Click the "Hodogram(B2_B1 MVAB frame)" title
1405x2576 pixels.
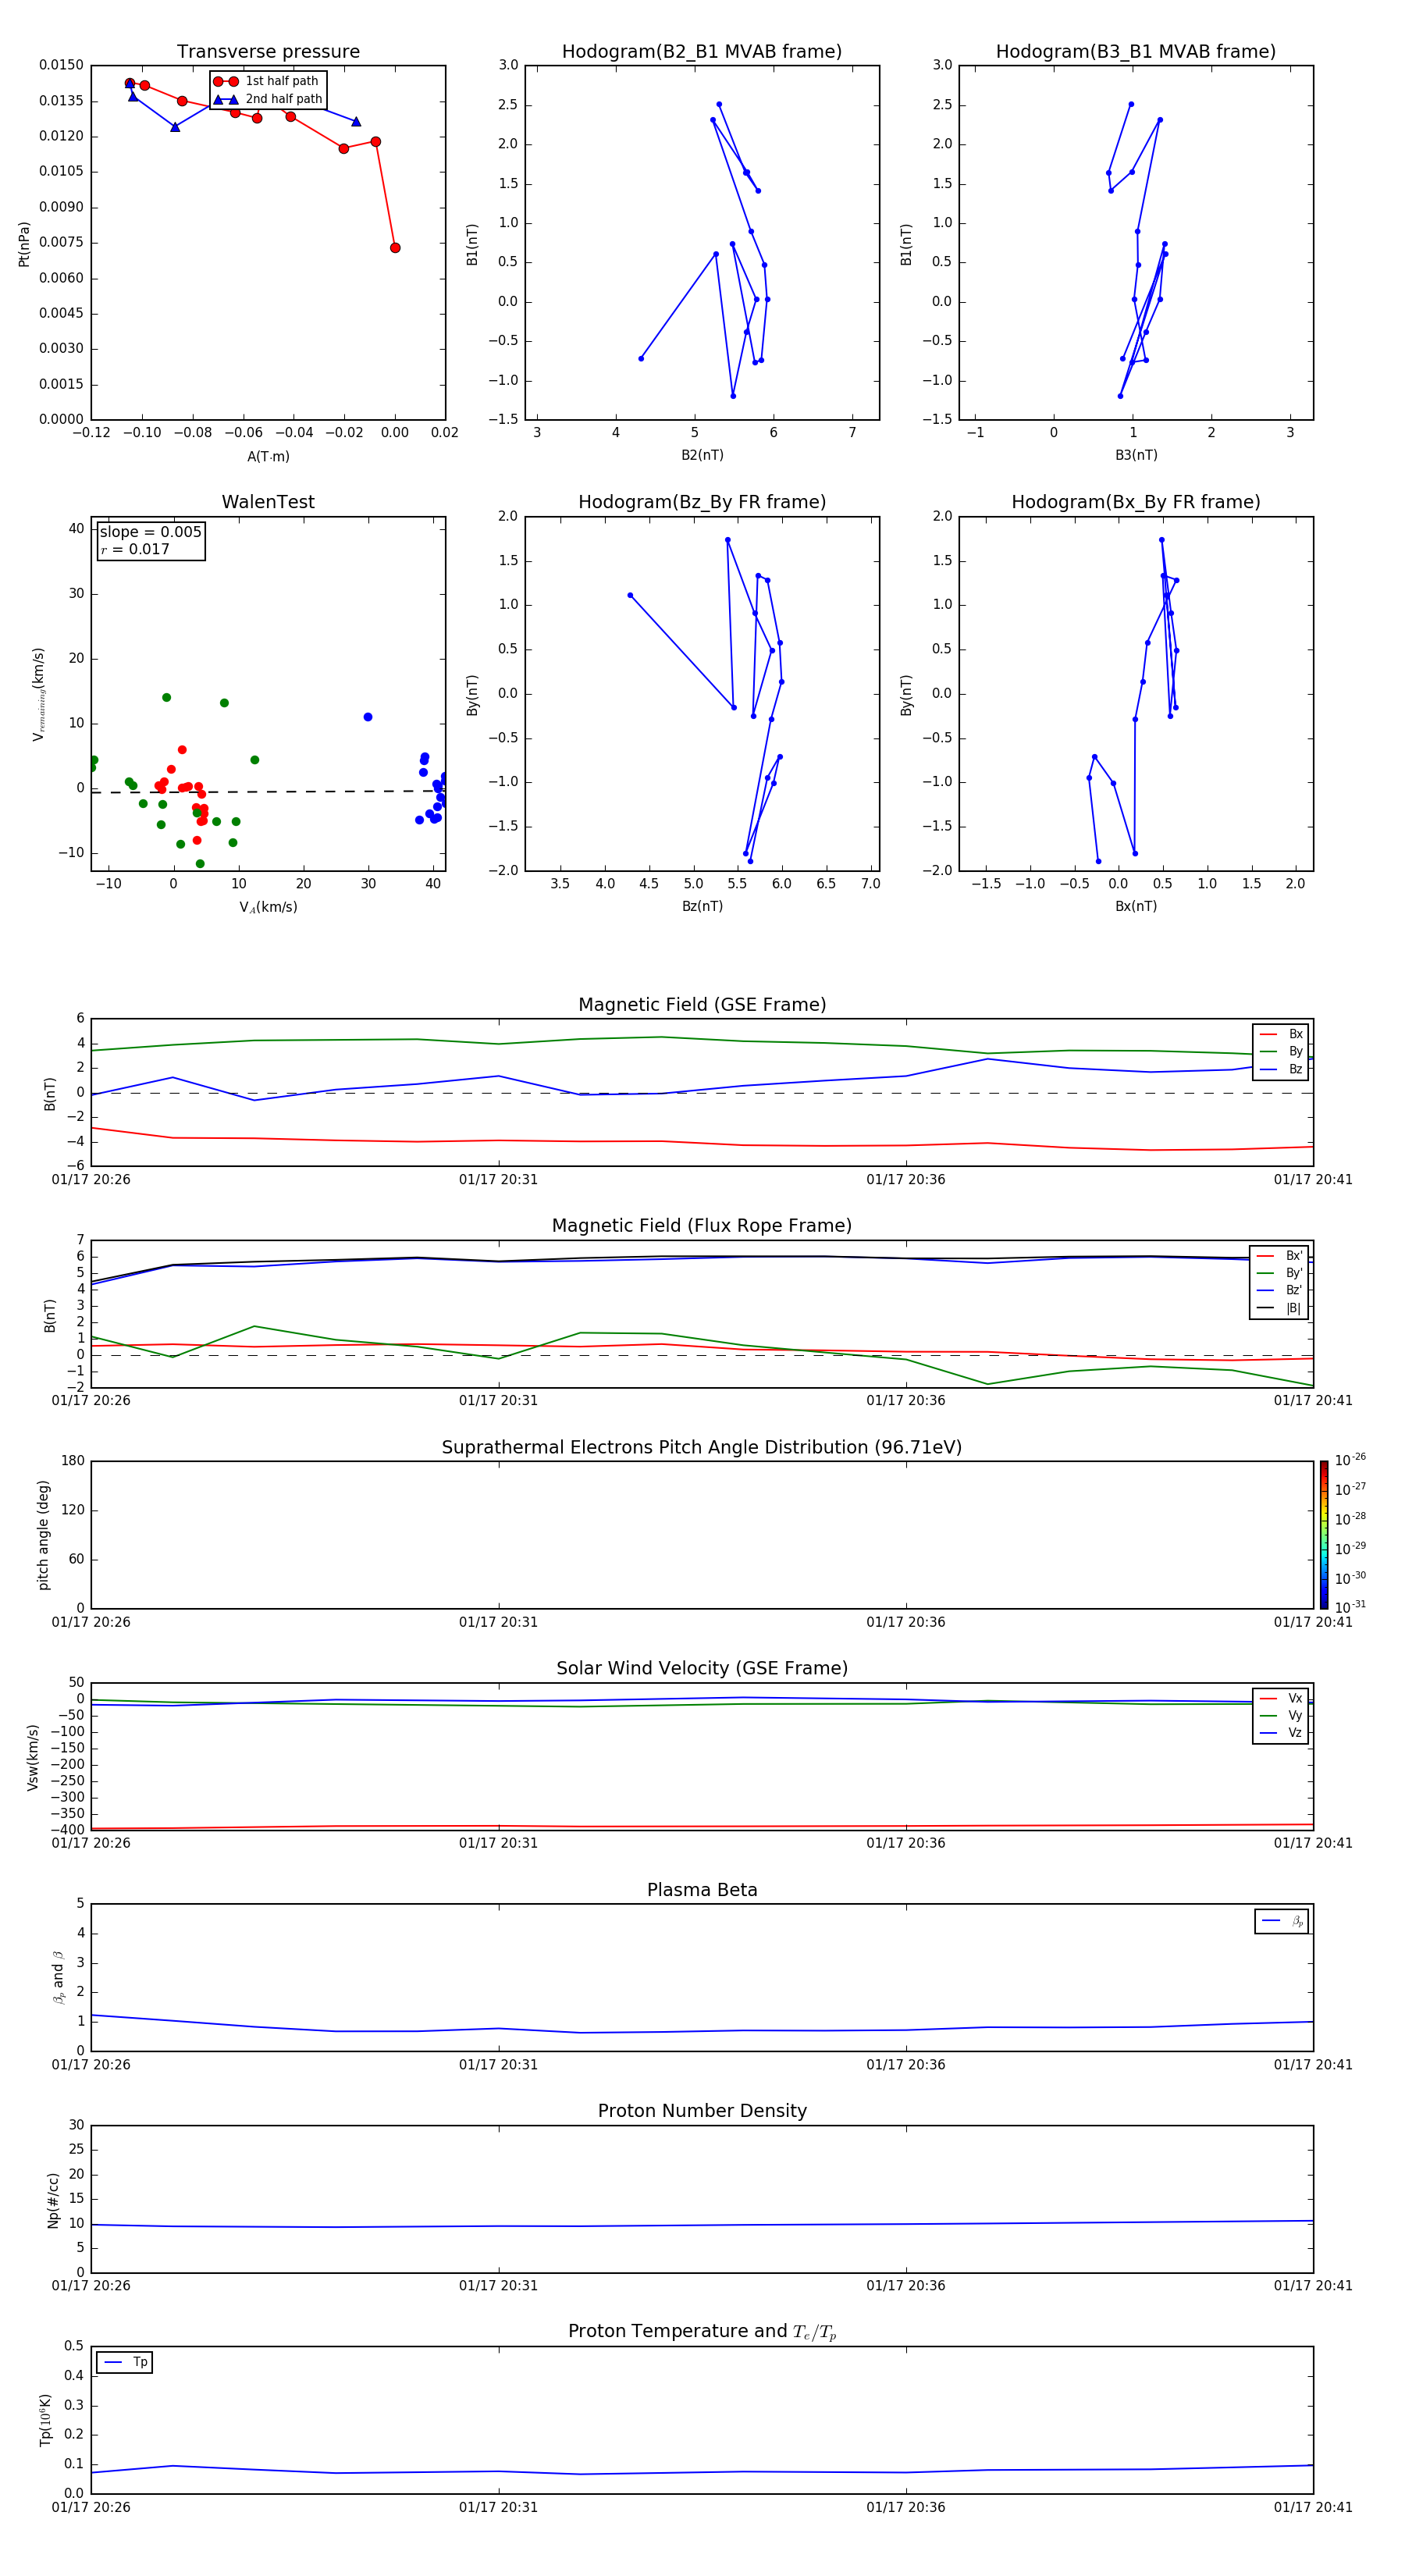702,52
